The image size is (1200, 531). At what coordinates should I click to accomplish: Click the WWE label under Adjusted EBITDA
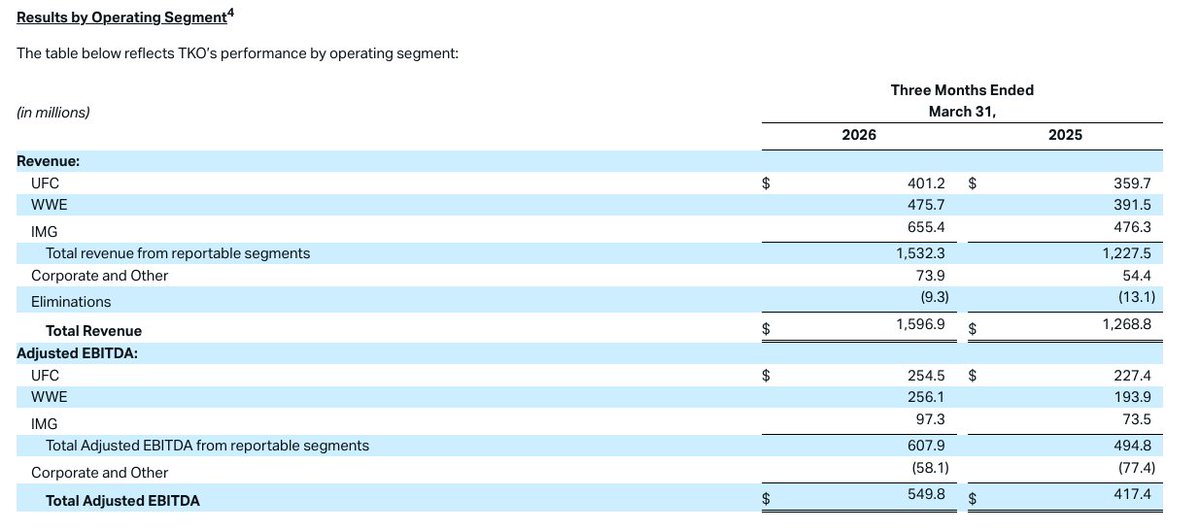point(48,396)
